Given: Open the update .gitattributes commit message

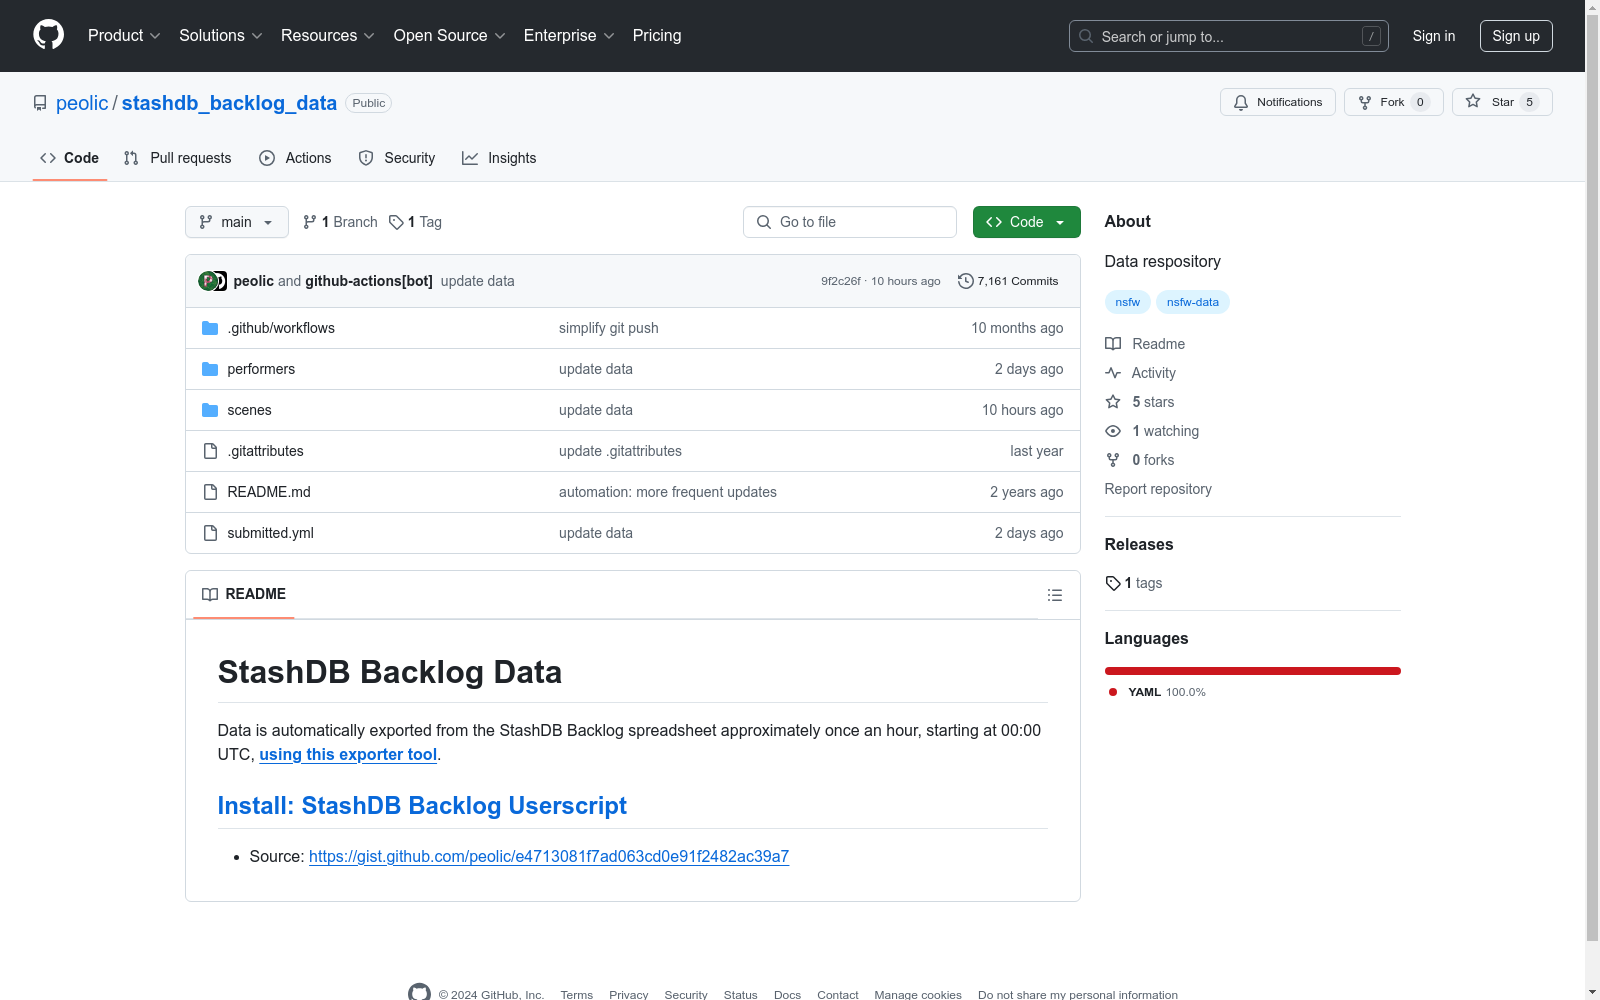Looking at the screenshot, I should 620,451.
